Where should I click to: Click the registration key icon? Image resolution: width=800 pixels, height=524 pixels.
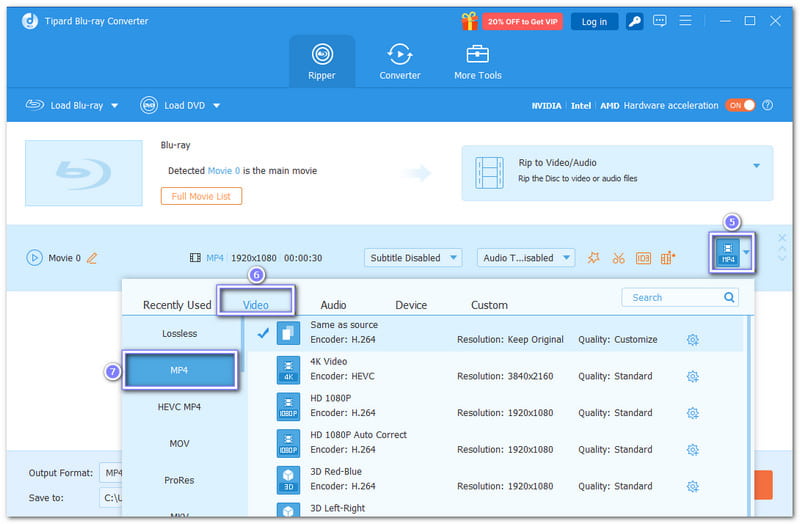[x=634, y=21]
